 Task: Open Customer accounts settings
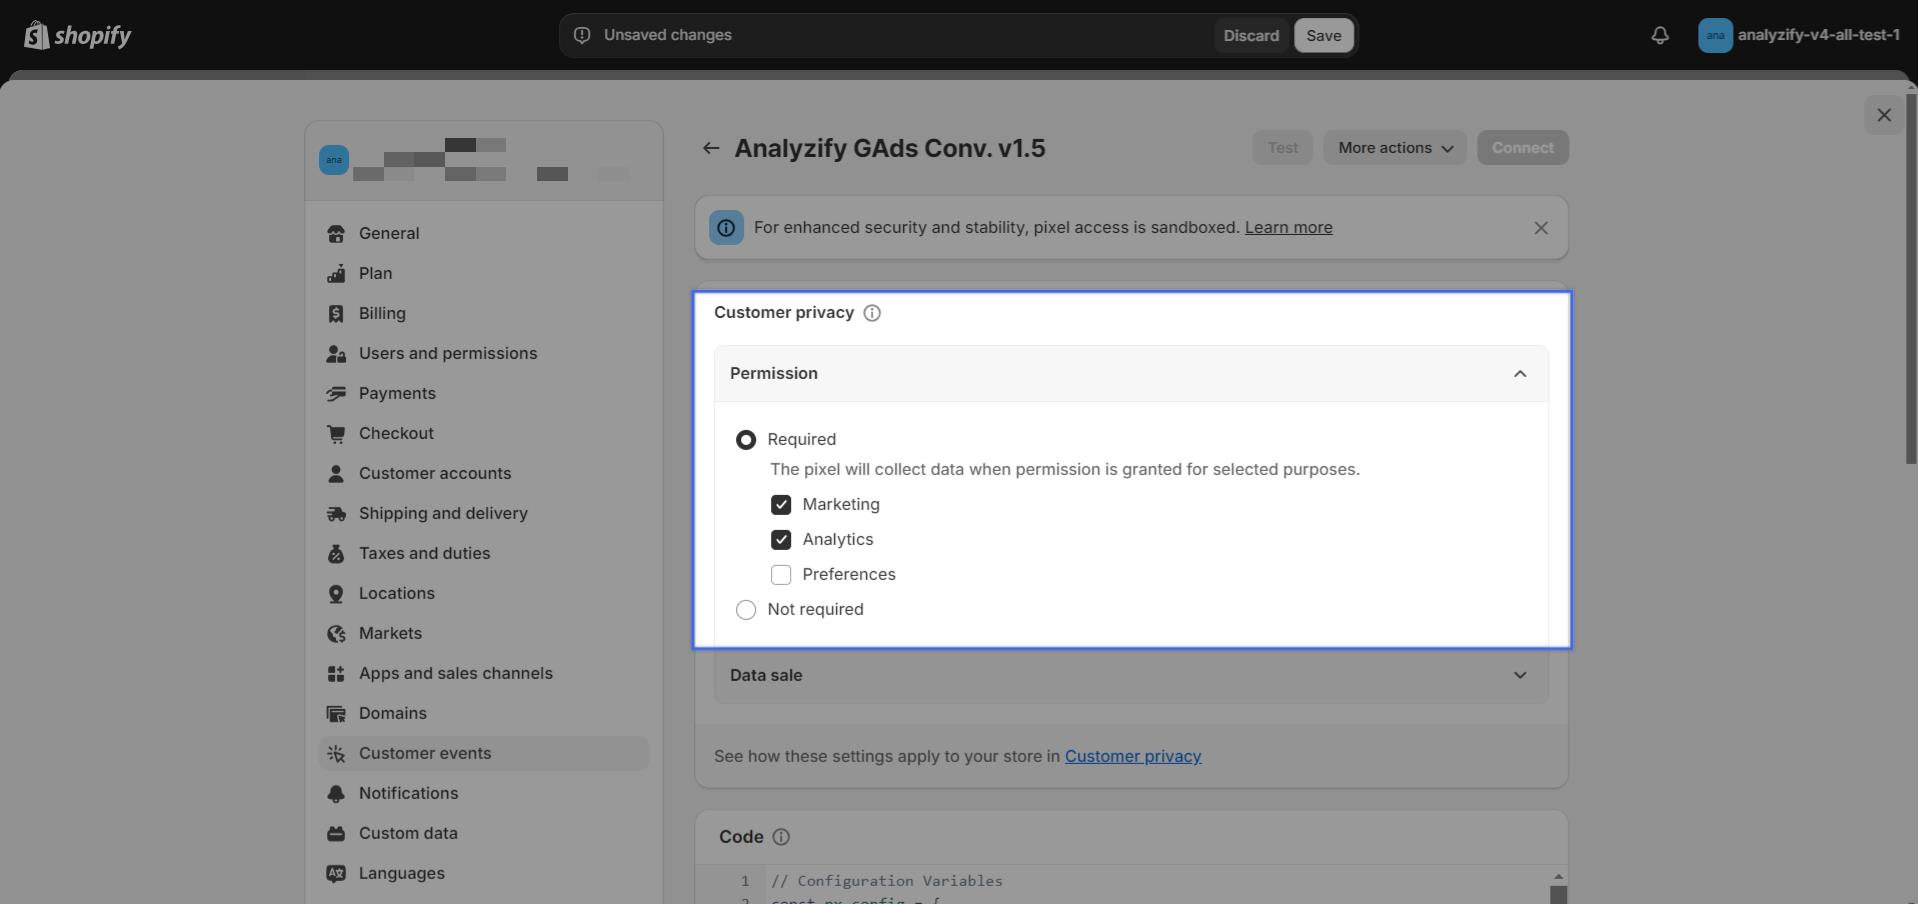coord(484,473)
